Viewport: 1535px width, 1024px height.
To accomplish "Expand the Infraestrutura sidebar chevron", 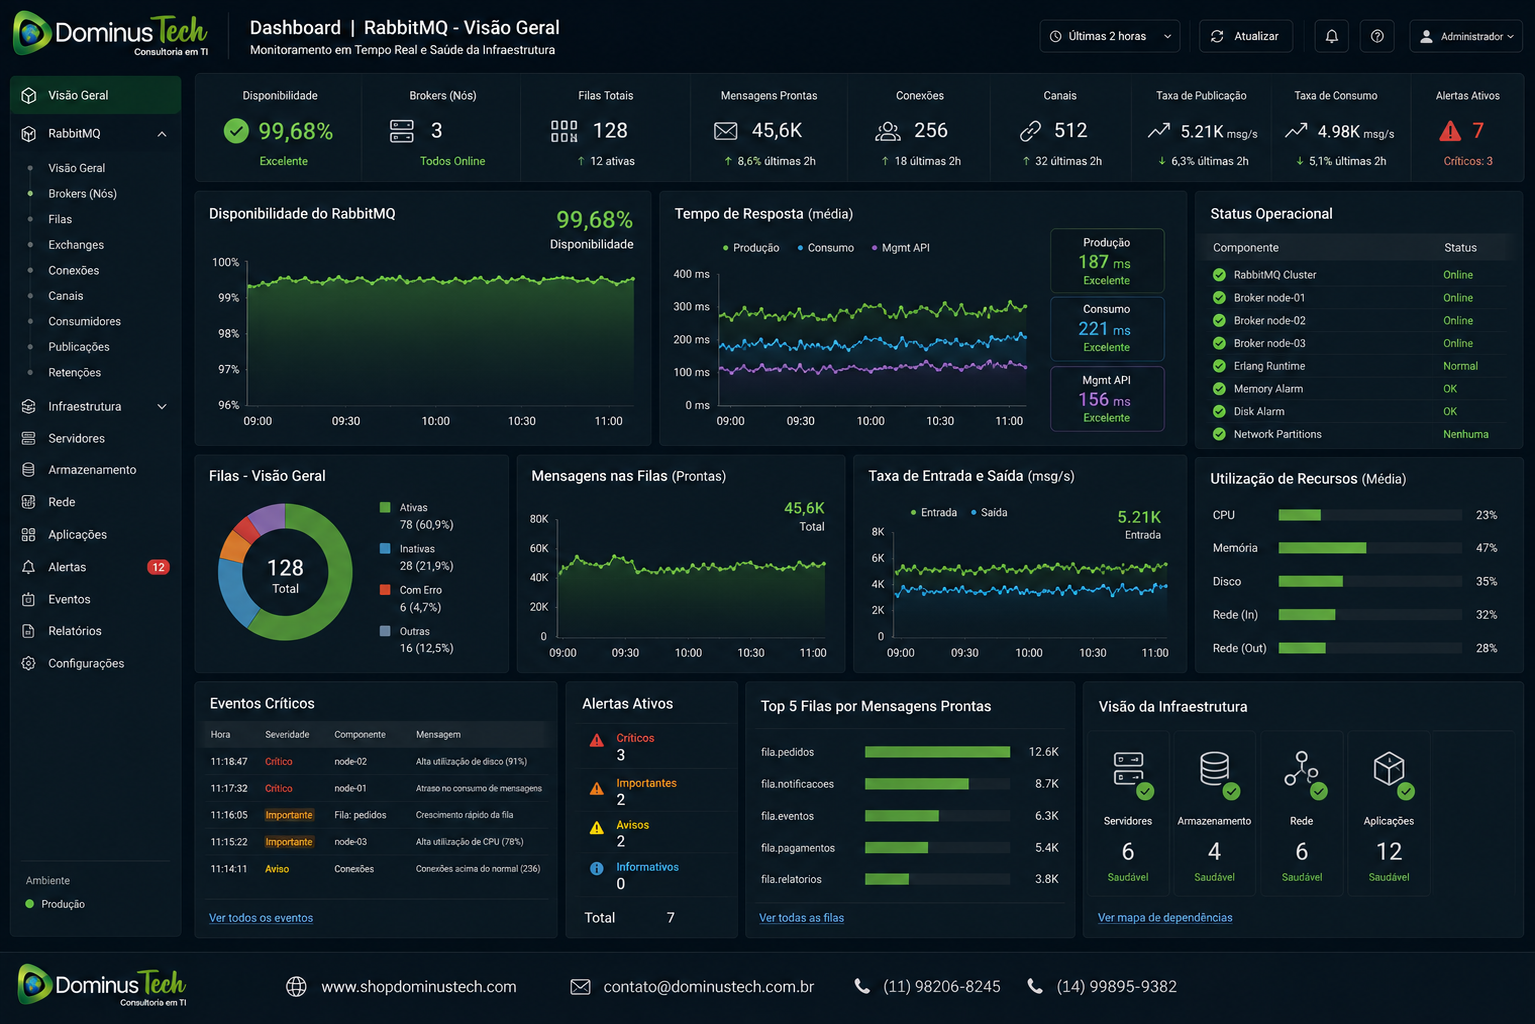I will click(162, 406).
